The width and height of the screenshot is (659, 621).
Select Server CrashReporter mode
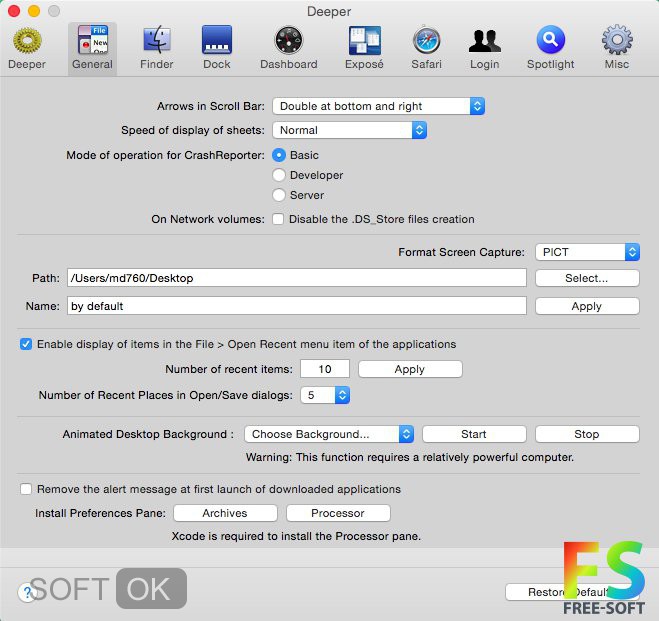[279, 195]
